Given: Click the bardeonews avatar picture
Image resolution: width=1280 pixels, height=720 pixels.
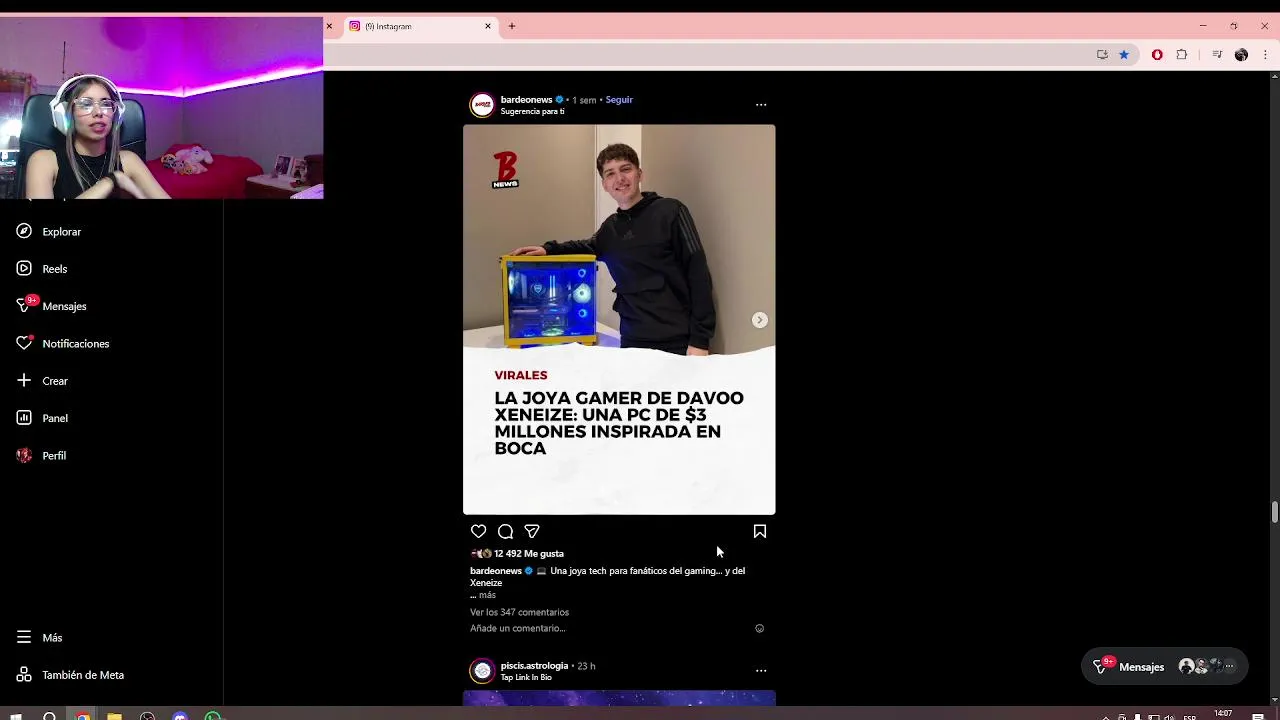Looking at the screenshot, I should tap(482, 105).
